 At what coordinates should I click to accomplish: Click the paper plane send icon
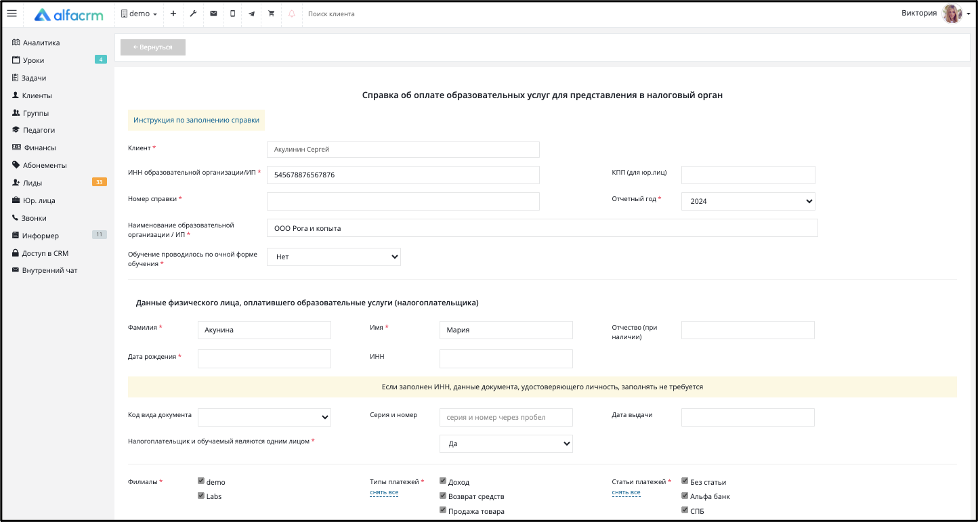coord(252,14)
